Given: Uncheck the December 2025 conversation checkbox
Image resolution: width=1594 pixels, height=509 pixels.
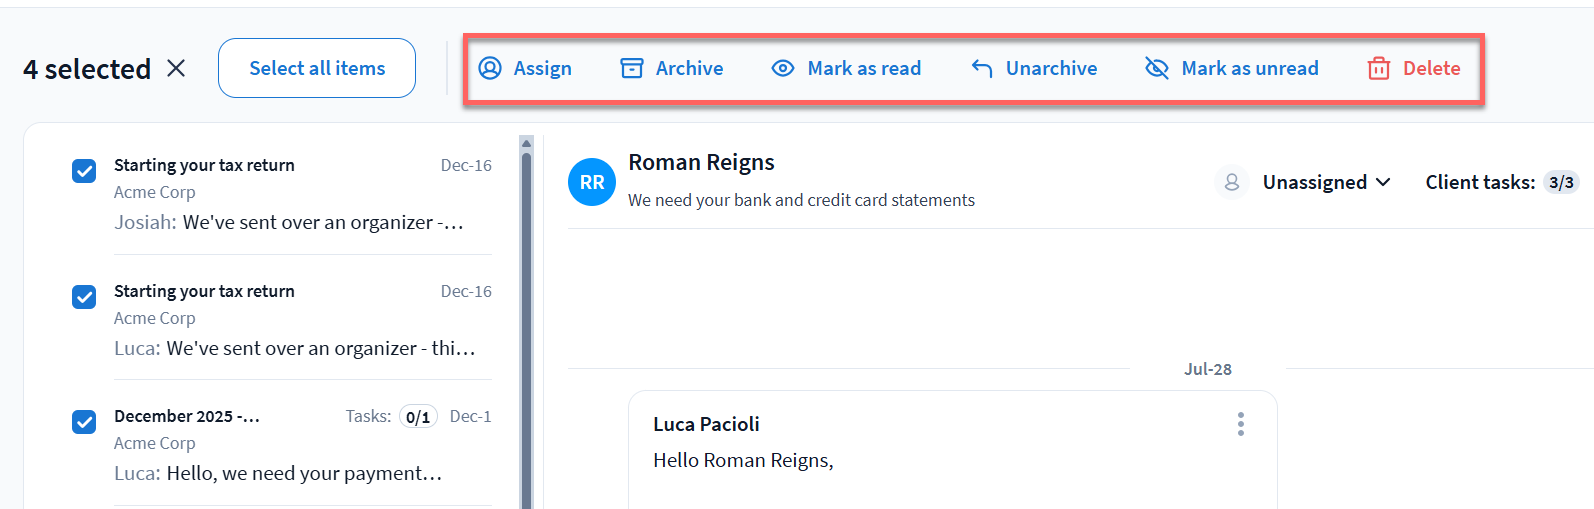Looking at the screenshot, I should tap(84, 422).
